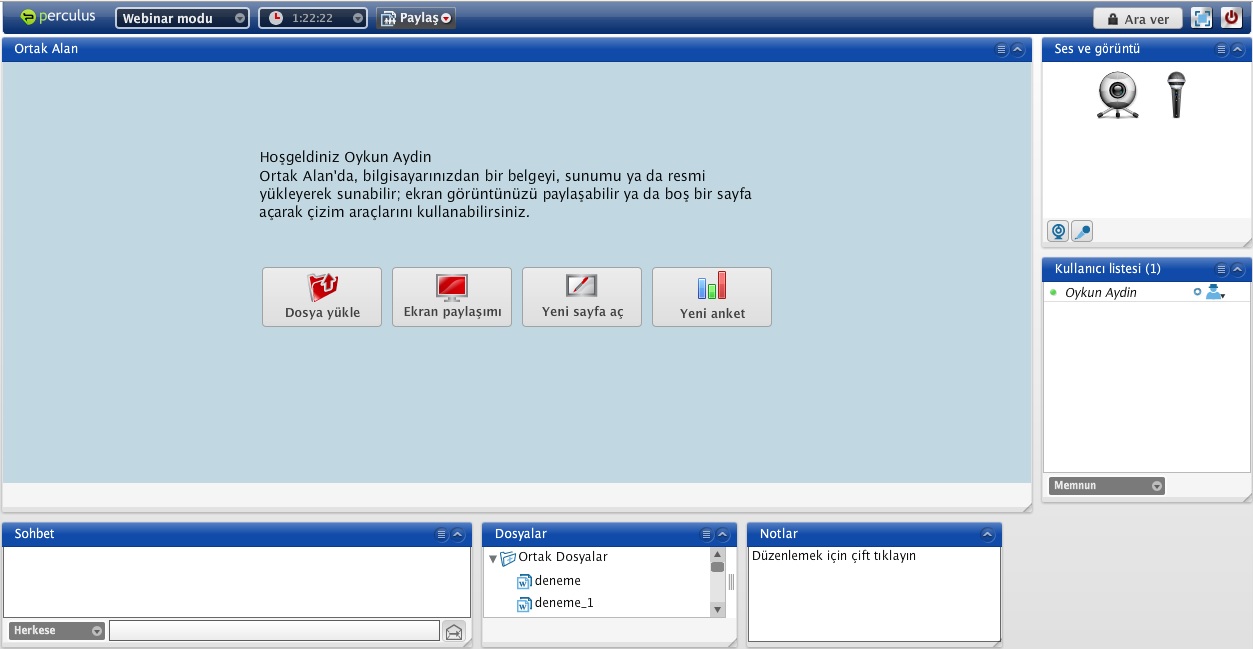
Task: Click small circle icon next to Oykun Aydin
Action: click(x=1197, y=293)
